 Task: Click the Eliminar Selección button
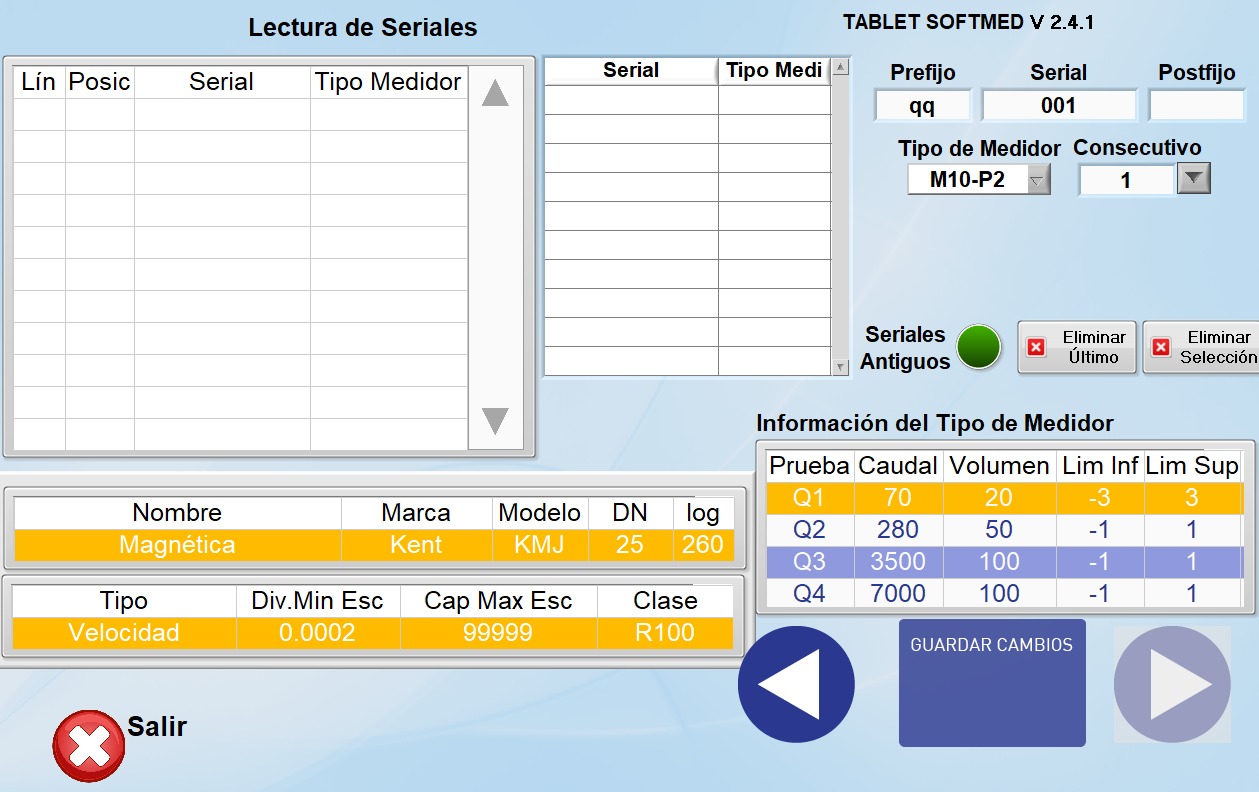(x=1201, y=347)
